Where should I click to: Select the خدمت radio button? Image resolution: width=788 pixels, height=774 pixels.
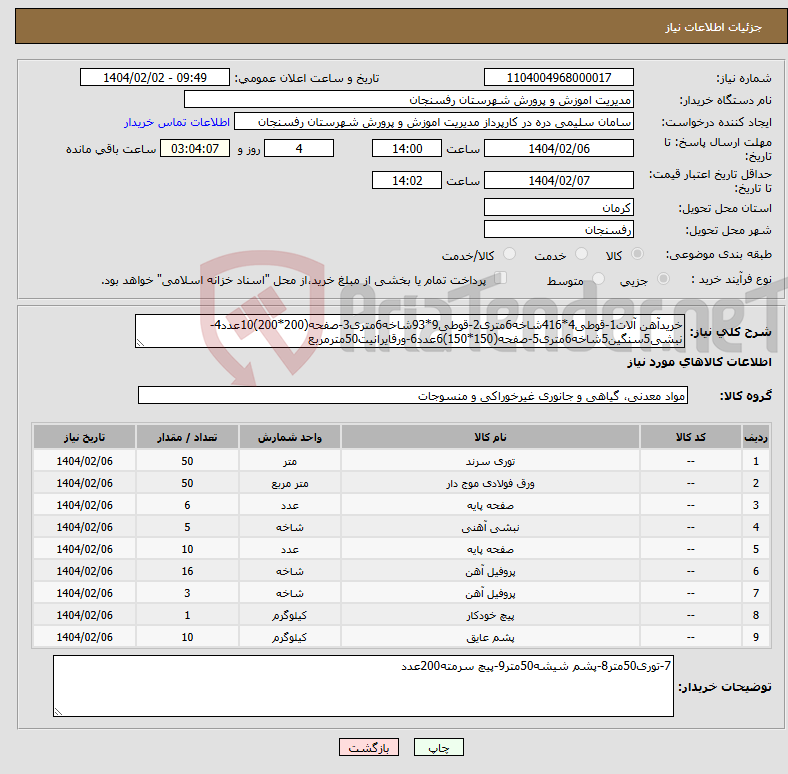581,254
